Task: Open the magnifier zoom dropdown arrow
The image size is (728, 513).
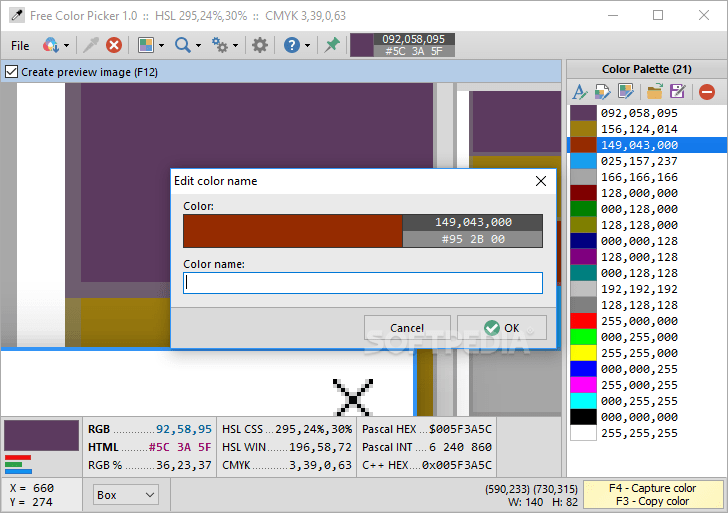Action: [x=198, y=45]
